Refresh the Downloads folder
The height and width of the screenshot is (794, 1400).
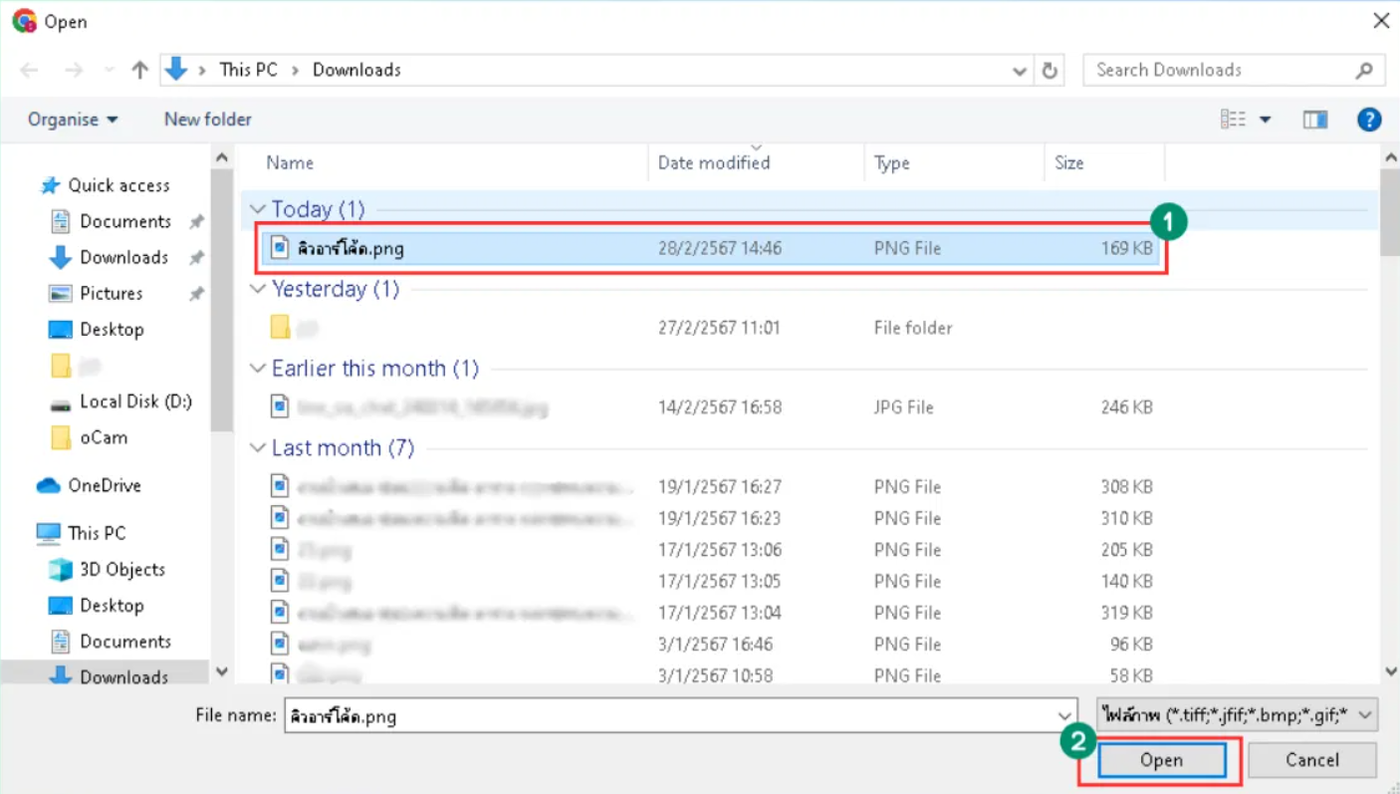click(1050, 70)
